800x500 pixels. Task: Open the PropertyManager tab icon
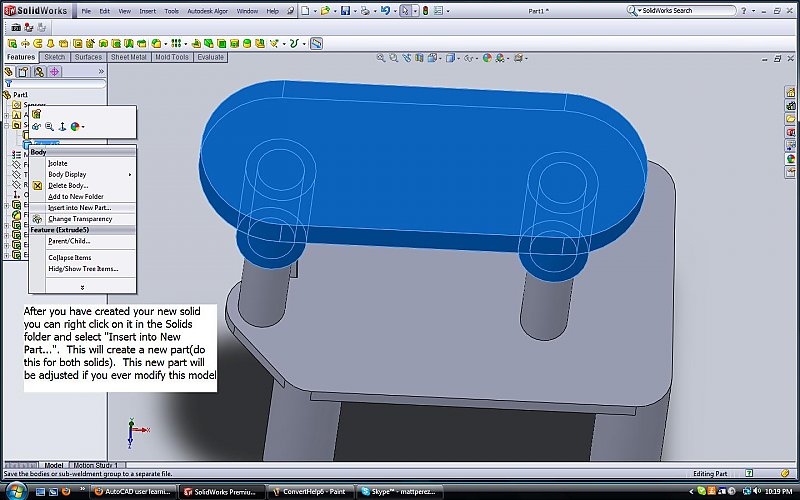(25, 72)
